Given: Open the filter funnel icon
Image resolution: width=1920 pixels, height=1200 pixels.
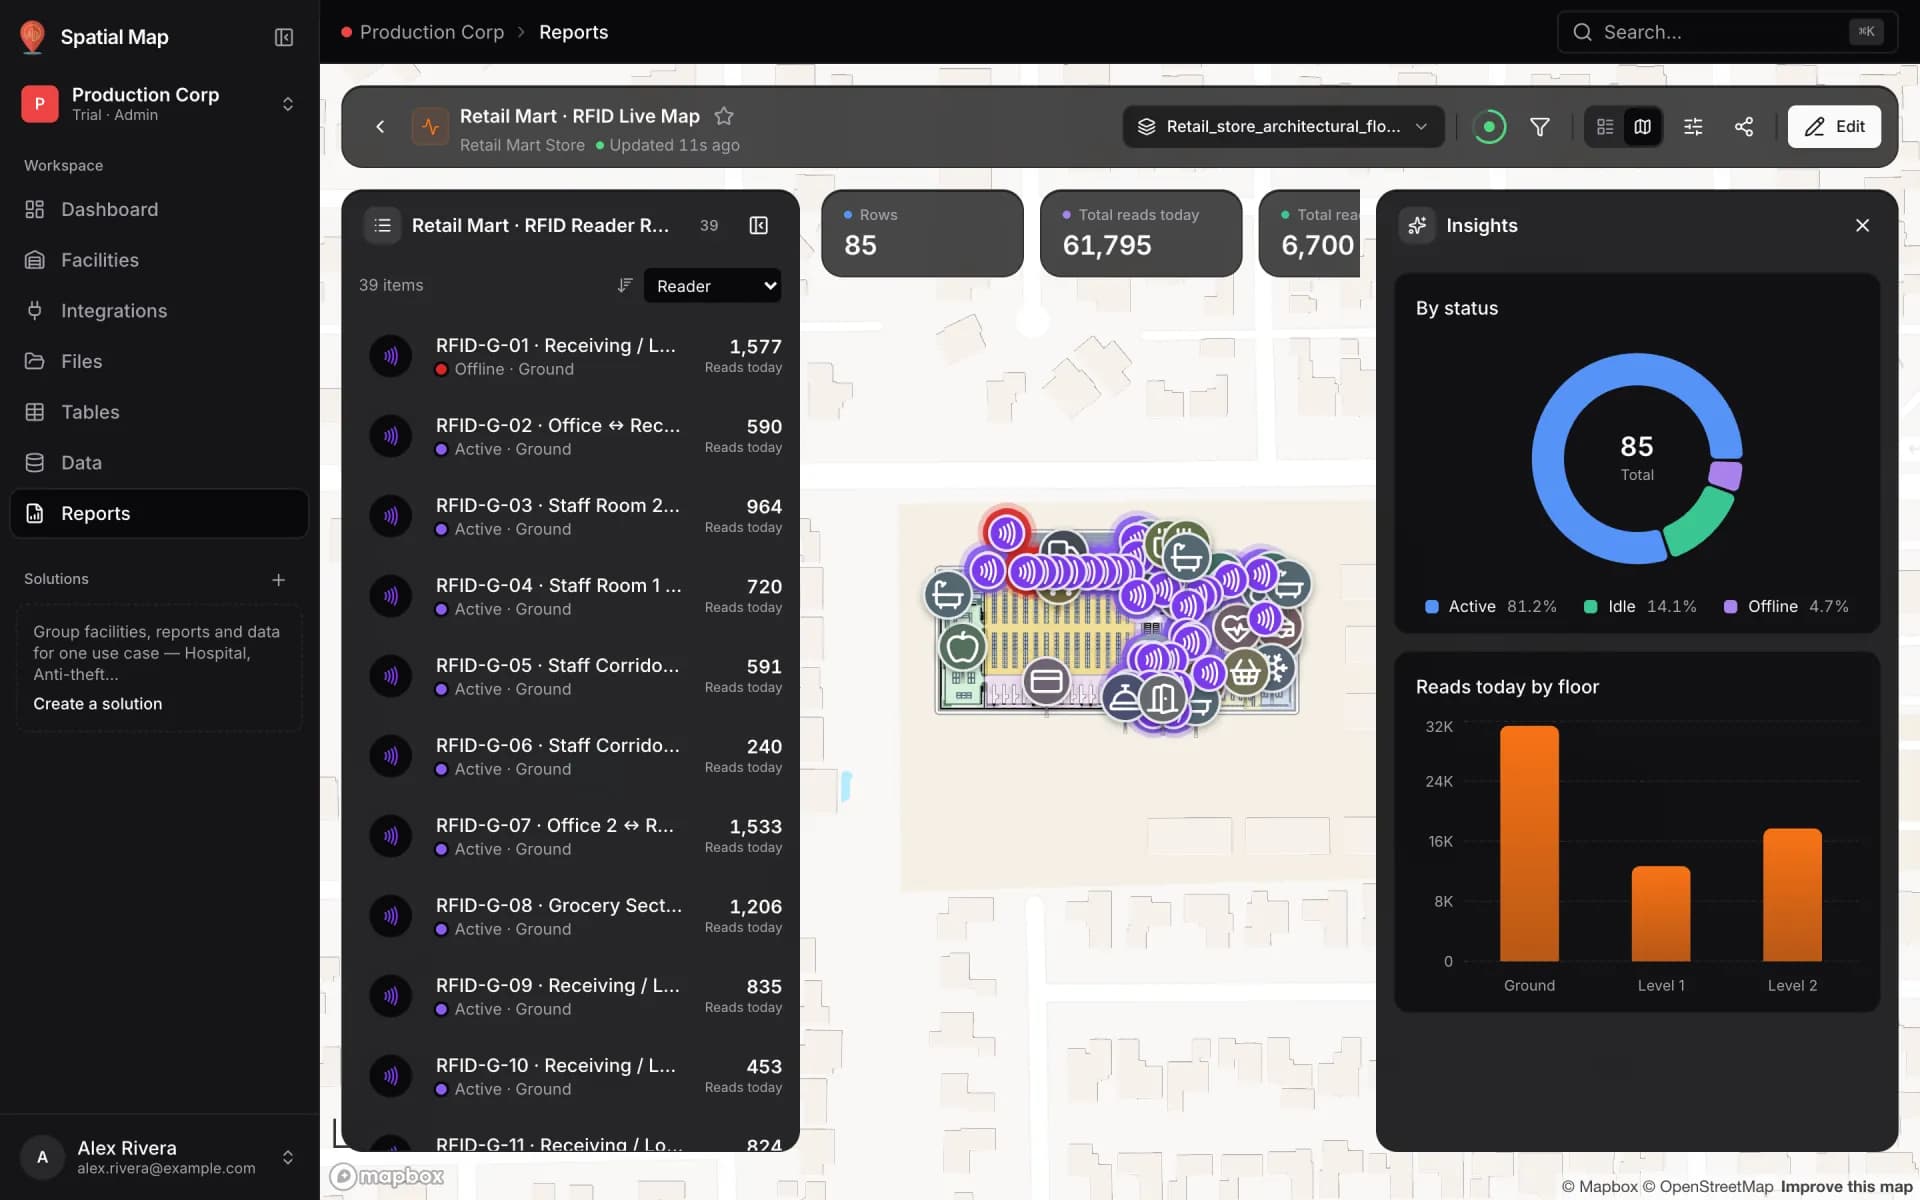Looking at the screenshot, I should click(1540, 127).
